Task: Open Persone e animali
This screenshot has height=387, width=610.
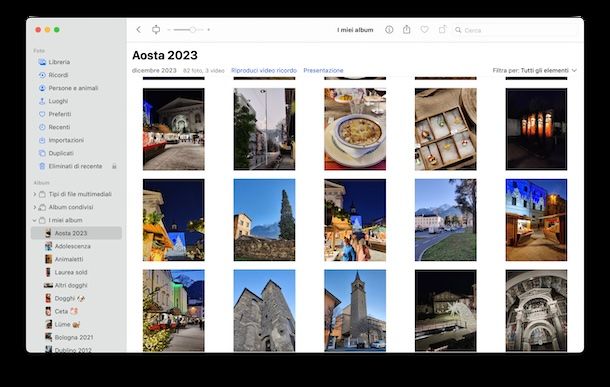Action: tap(73, 88)
